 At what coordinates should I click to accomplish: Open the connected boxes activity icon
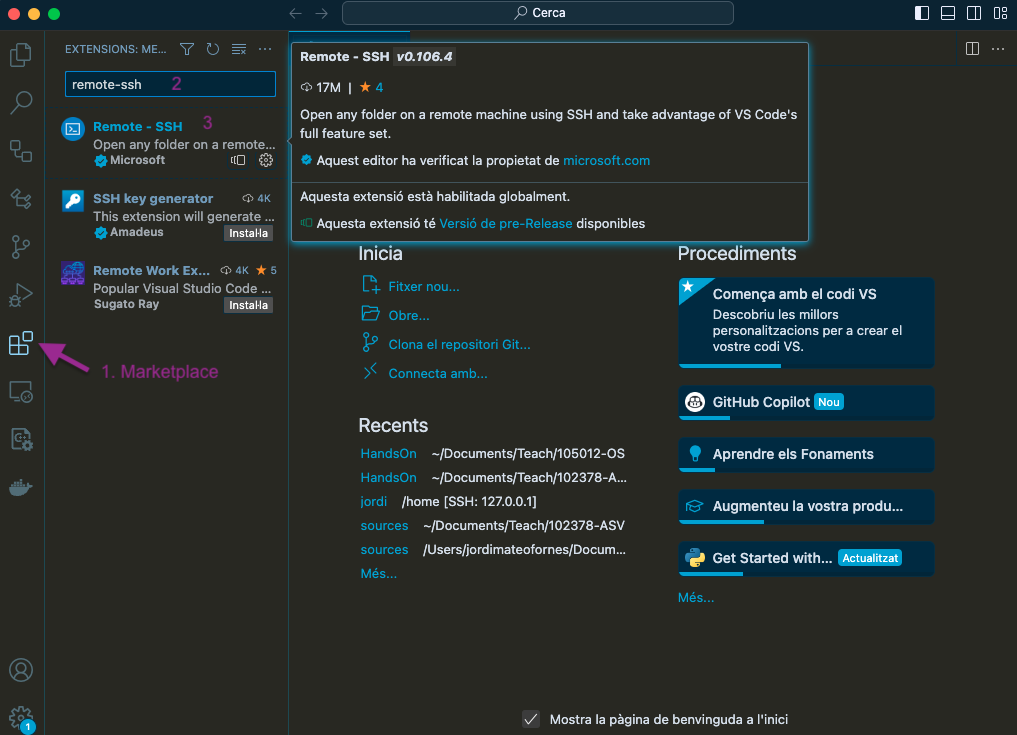pos(21,151)
